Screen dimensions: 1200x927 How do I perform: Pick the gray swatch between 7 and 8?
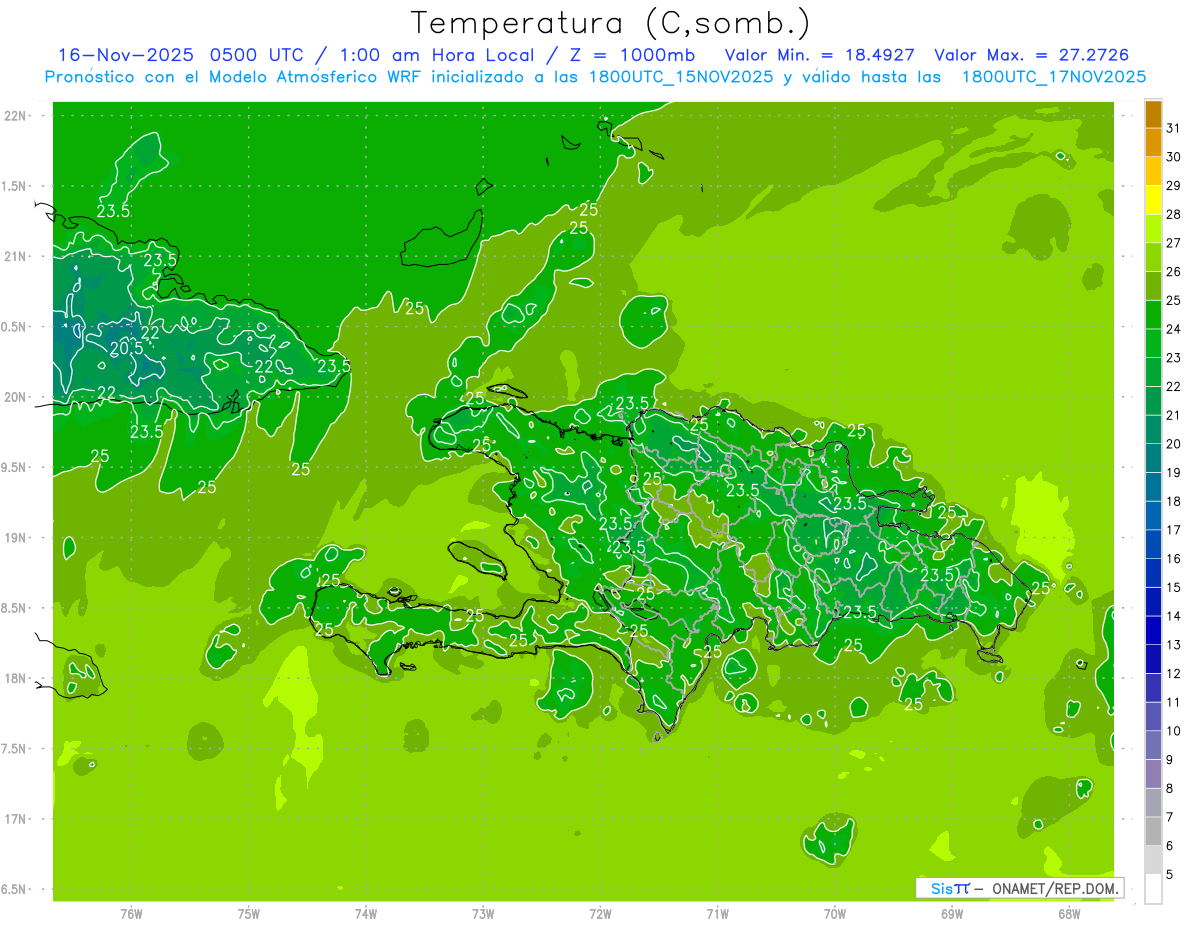click(1153, 802)
